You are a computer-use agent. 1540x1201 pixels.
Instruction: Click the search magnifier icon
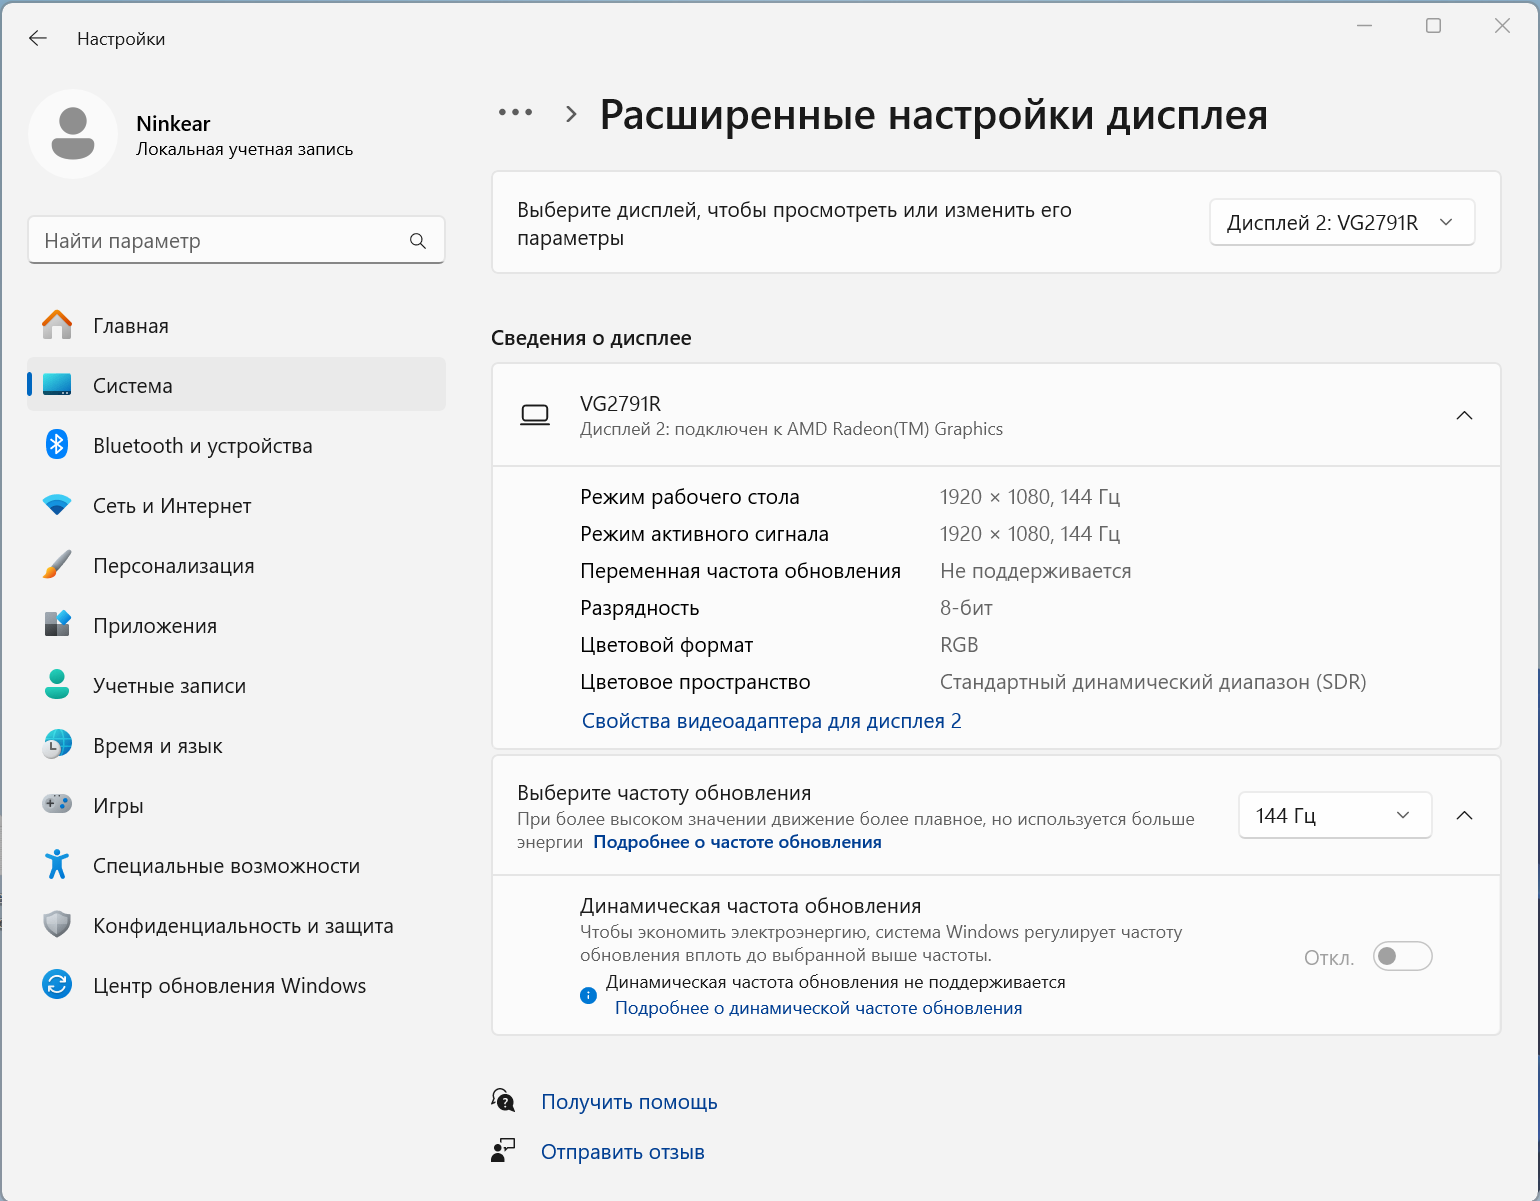tap(418, 241)
